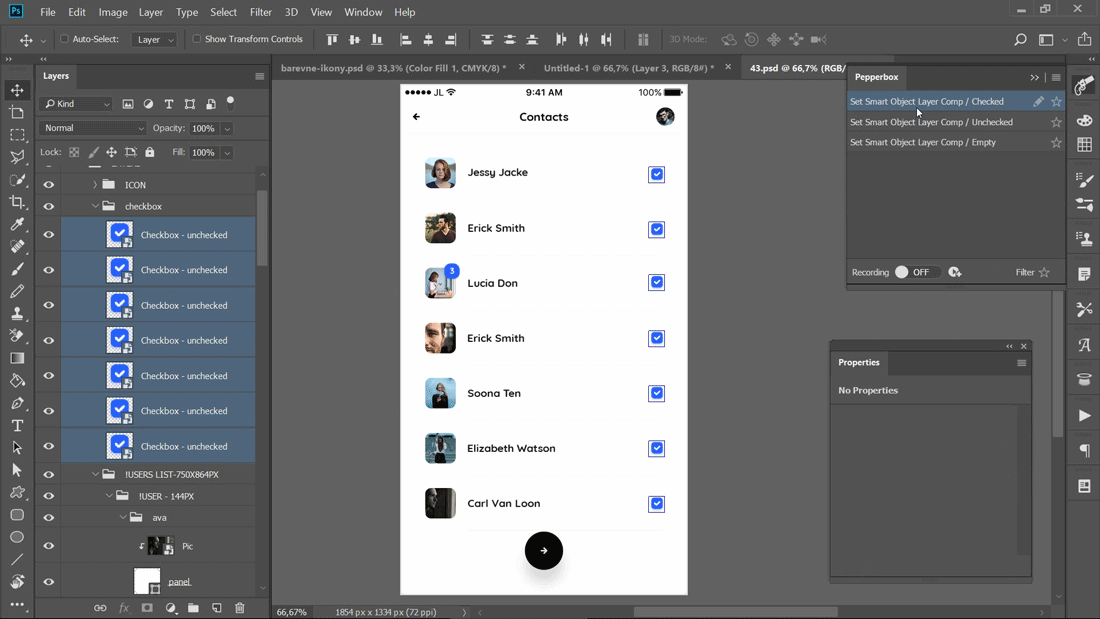This screenshot has height=619, width=1100.
Task: Open the Normal blend mode dropdown
Action: pyautogui.click(x=92, y=128)
